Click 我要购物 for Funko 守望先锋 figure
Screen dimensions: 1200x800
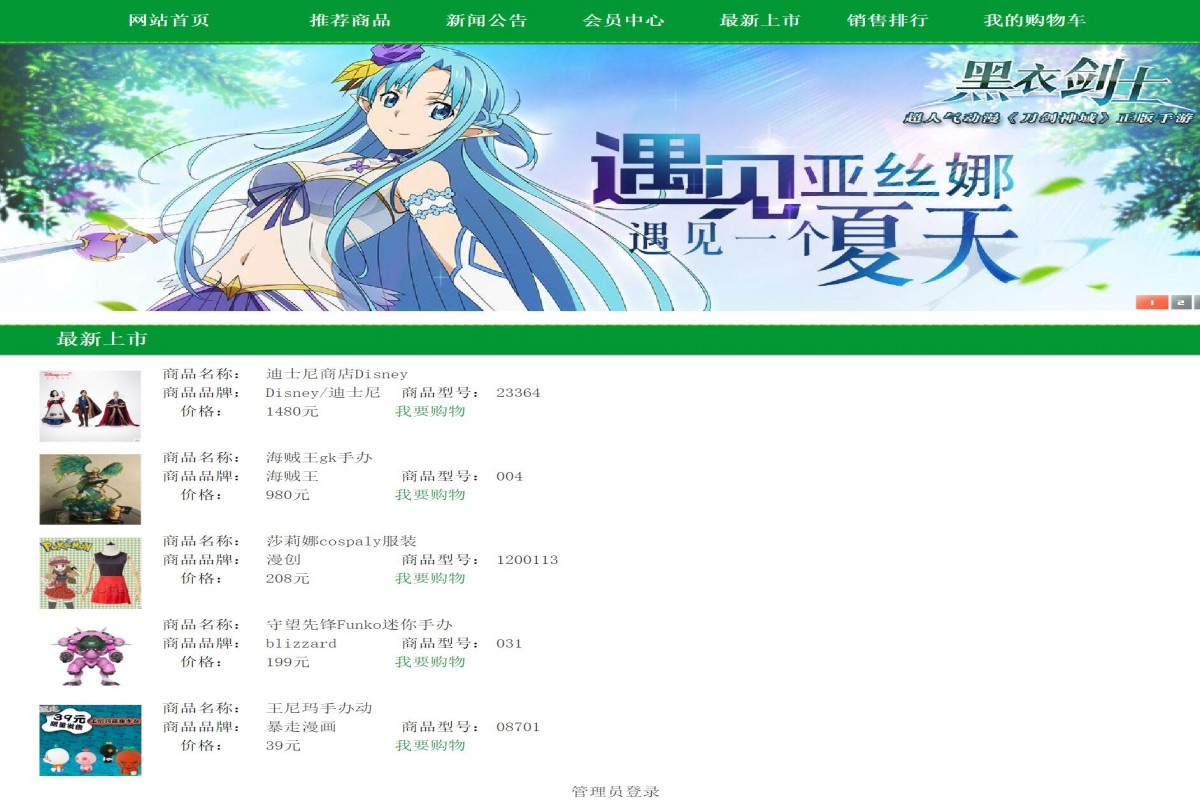point(429,661)
